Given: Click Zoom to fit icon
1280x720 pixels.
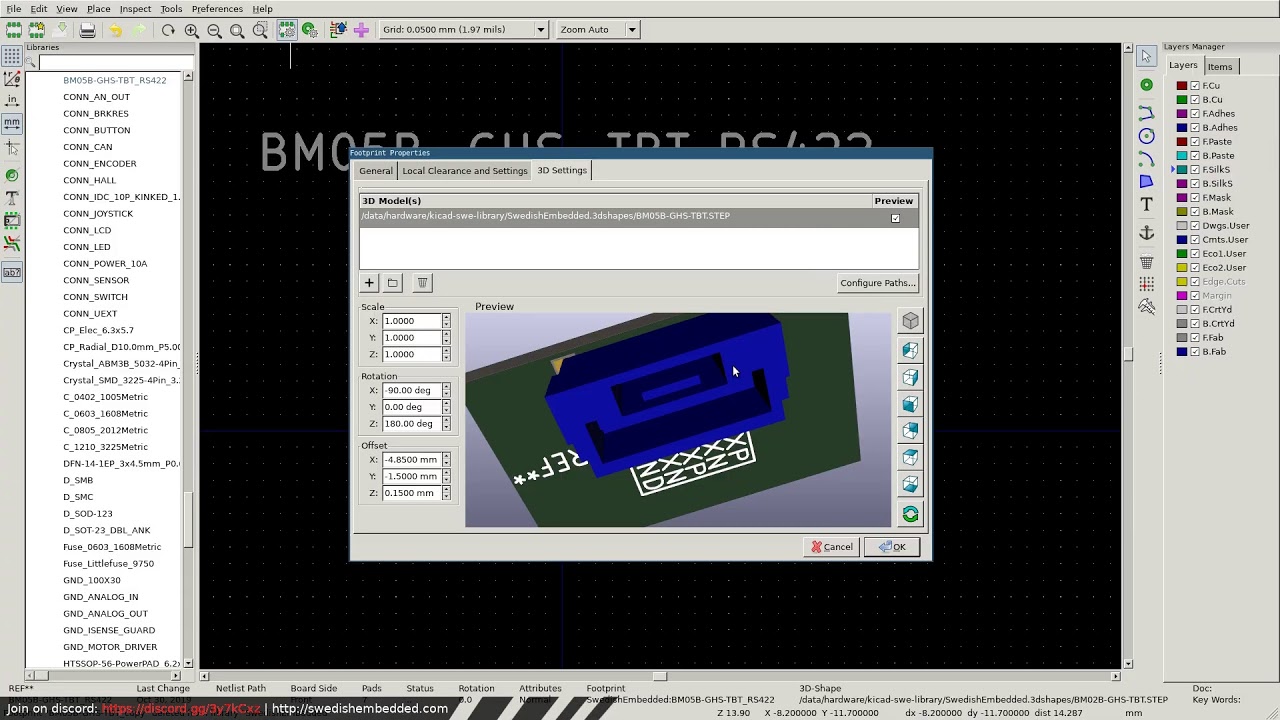Looking at the screenshot, I should 237,30.
